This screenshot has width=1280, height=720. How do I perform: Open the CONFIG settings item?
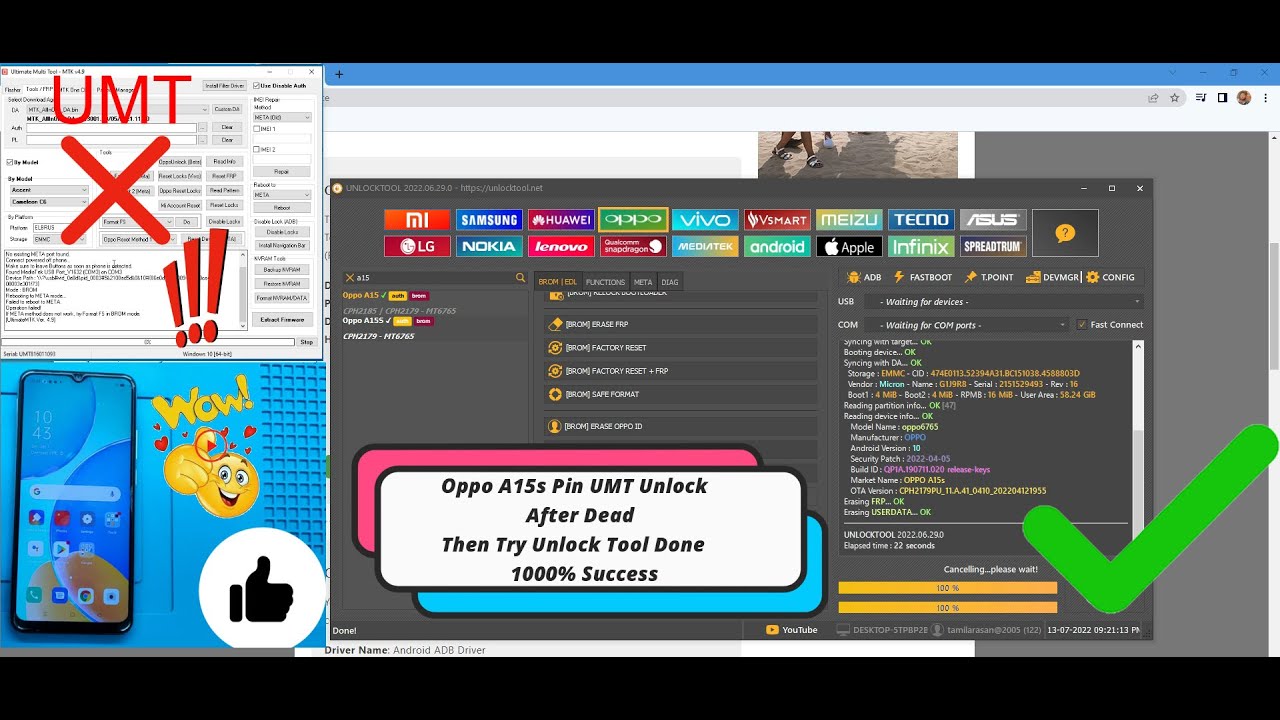pyautogui.click(x=1110, y=277)
